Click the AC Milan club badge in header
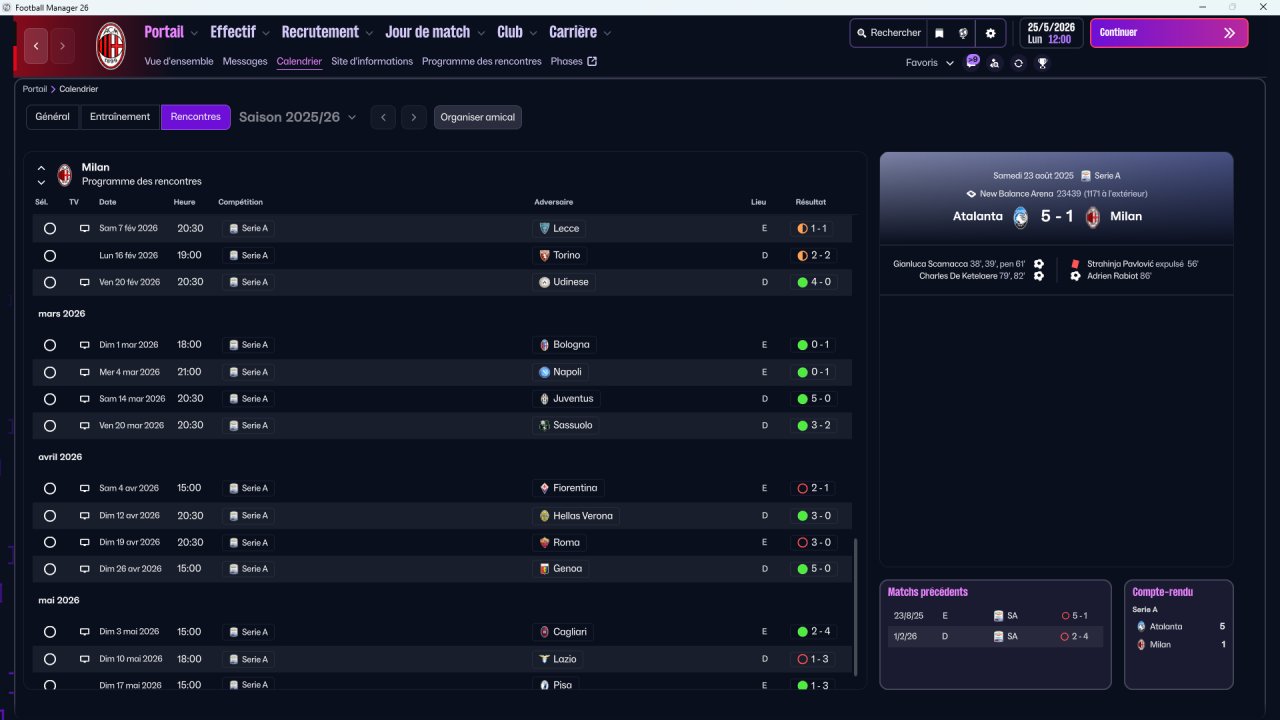1280x720 pixels. point(110,46)
